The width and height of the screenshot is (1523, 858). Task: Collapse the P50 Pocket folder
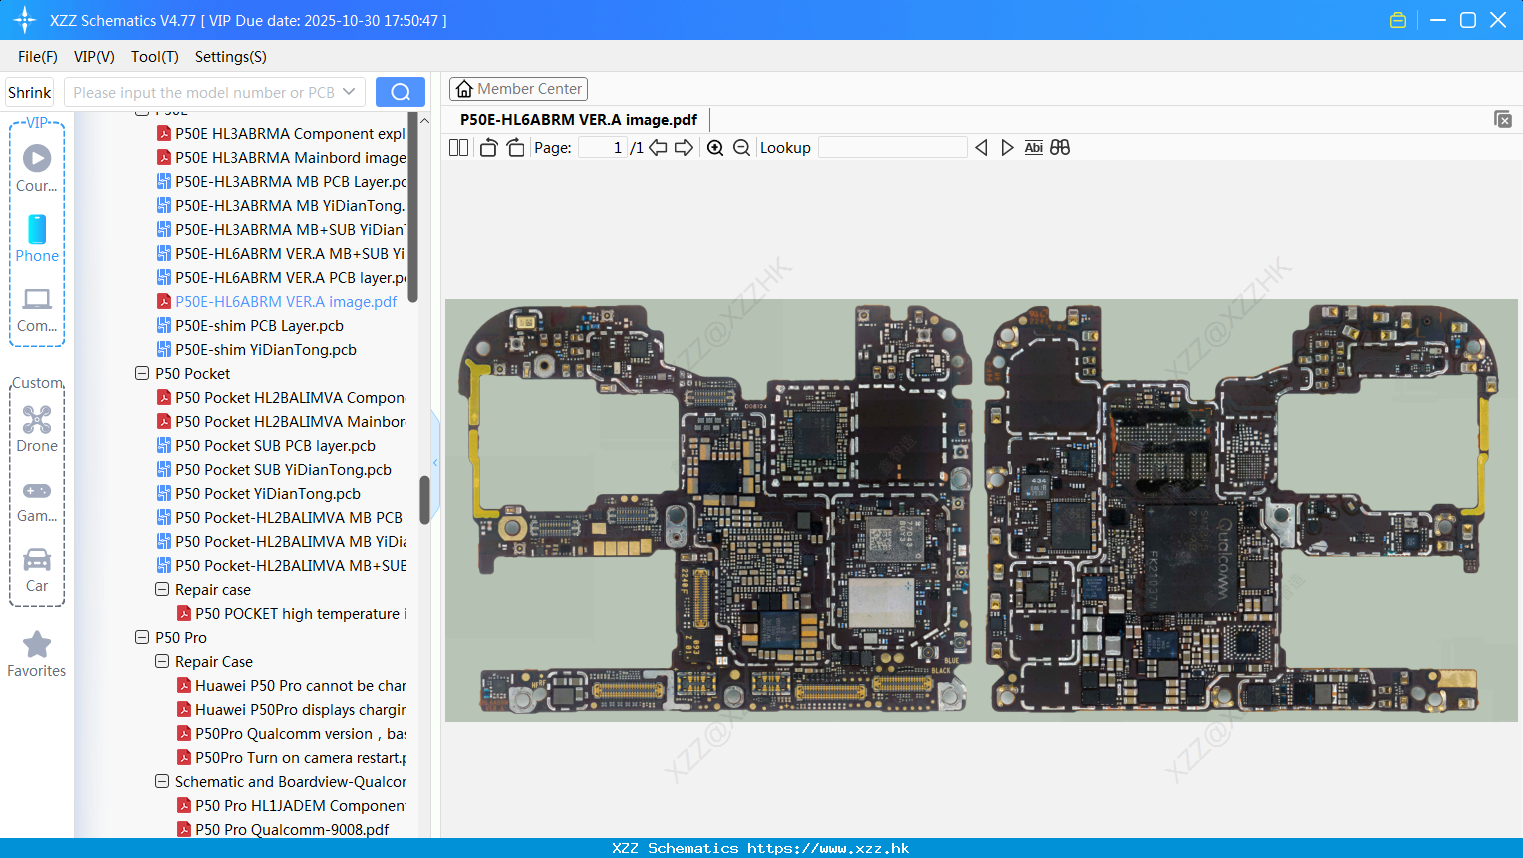[x=142, y=373]
